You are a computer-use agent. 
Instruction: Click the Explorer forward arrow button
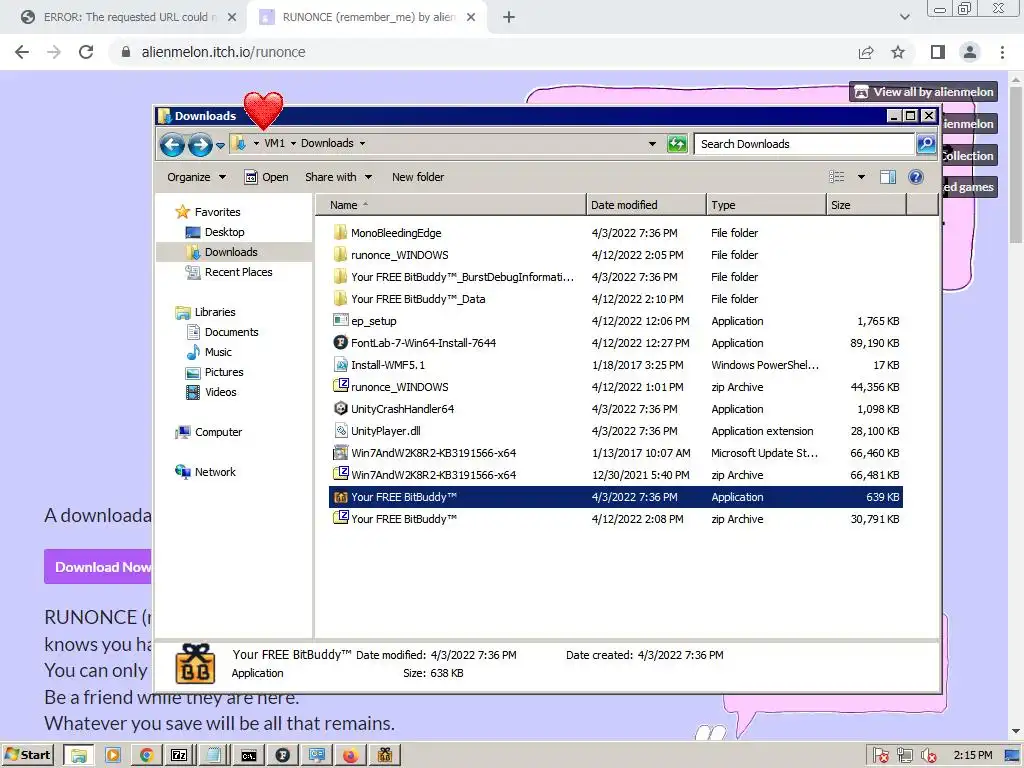(200, 144)
